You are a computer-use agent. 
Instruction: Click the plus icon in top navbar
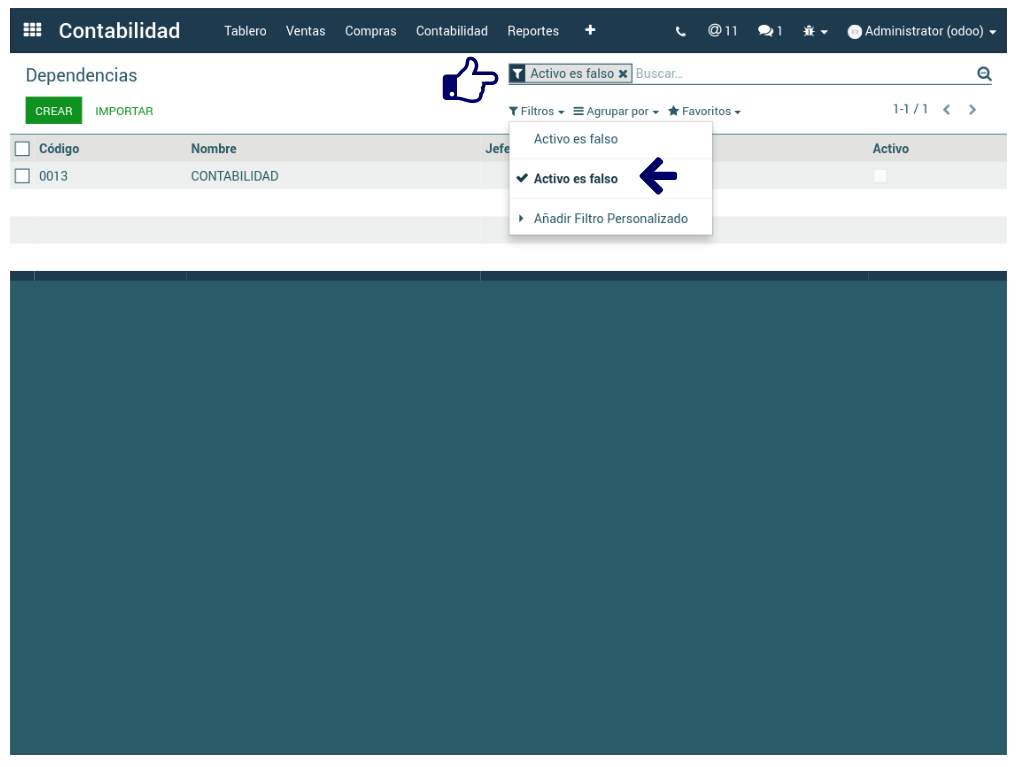click(x=590, y=30)
